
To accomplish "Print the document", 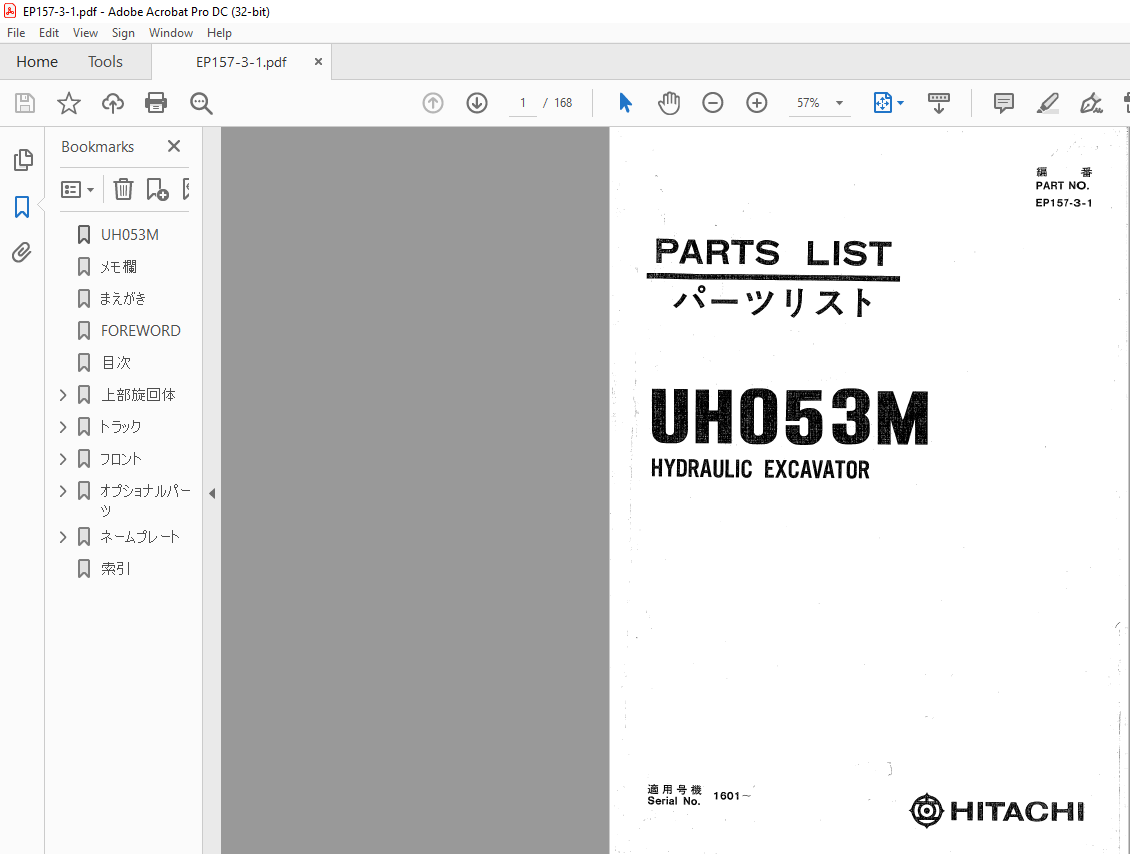I will pyautogui.click(x=156, y=103).
